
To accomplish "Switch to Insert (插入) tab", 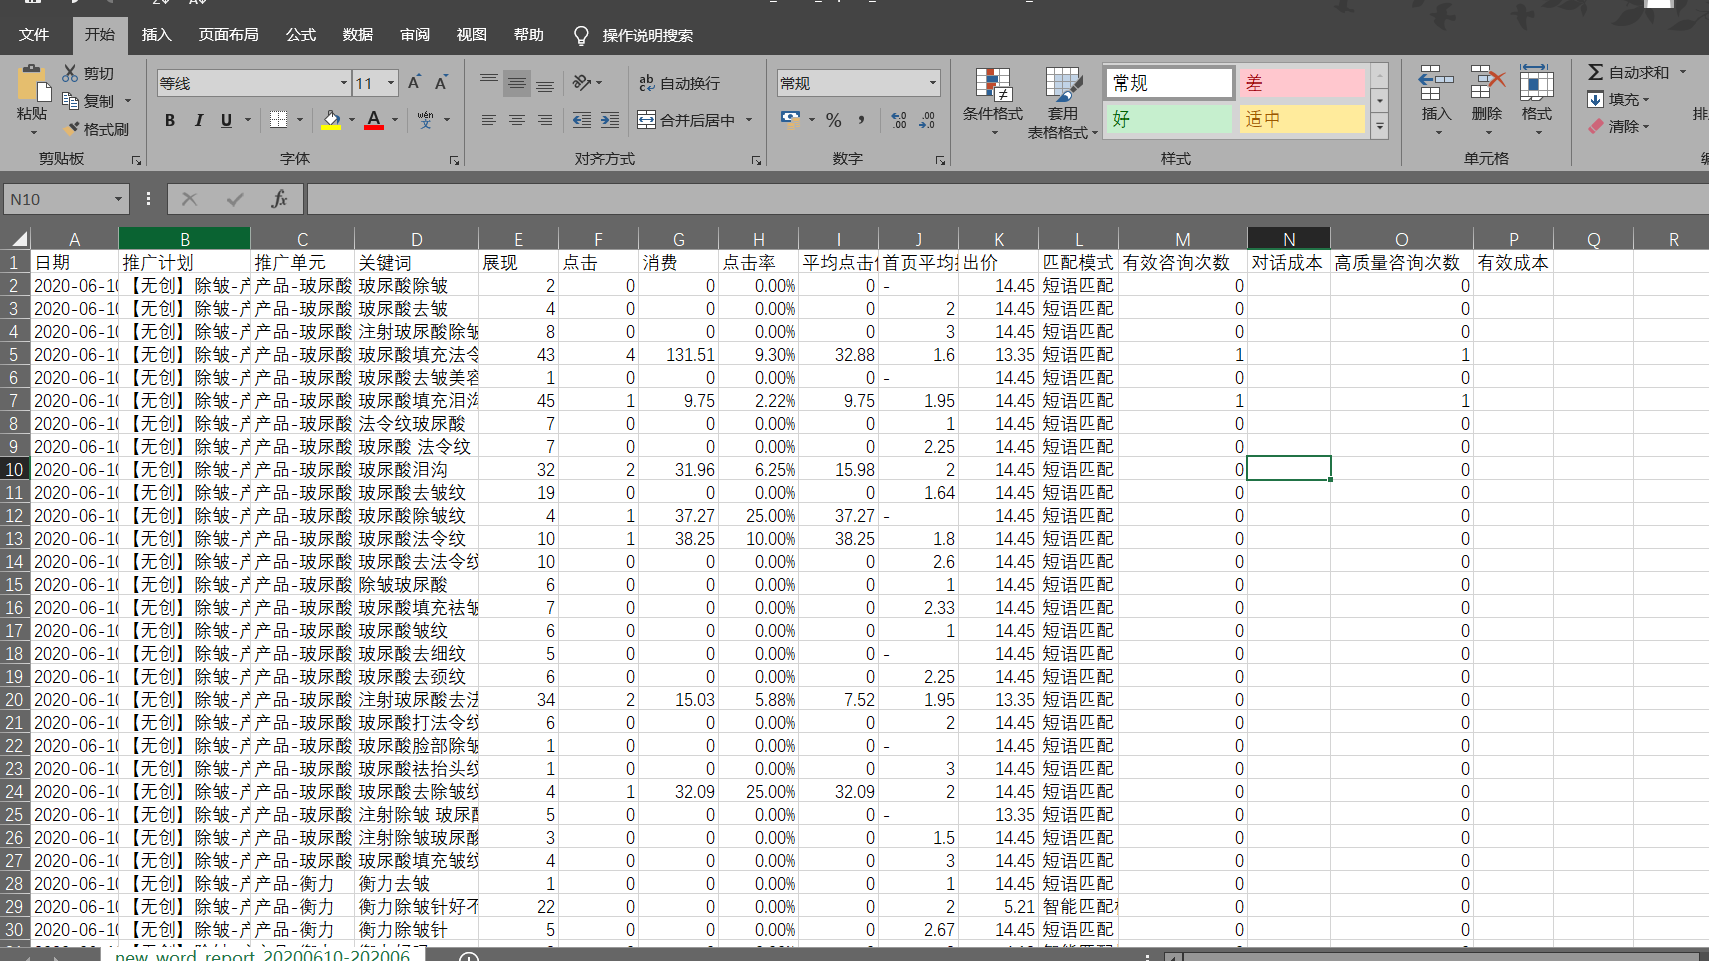I will coord(157,35).
